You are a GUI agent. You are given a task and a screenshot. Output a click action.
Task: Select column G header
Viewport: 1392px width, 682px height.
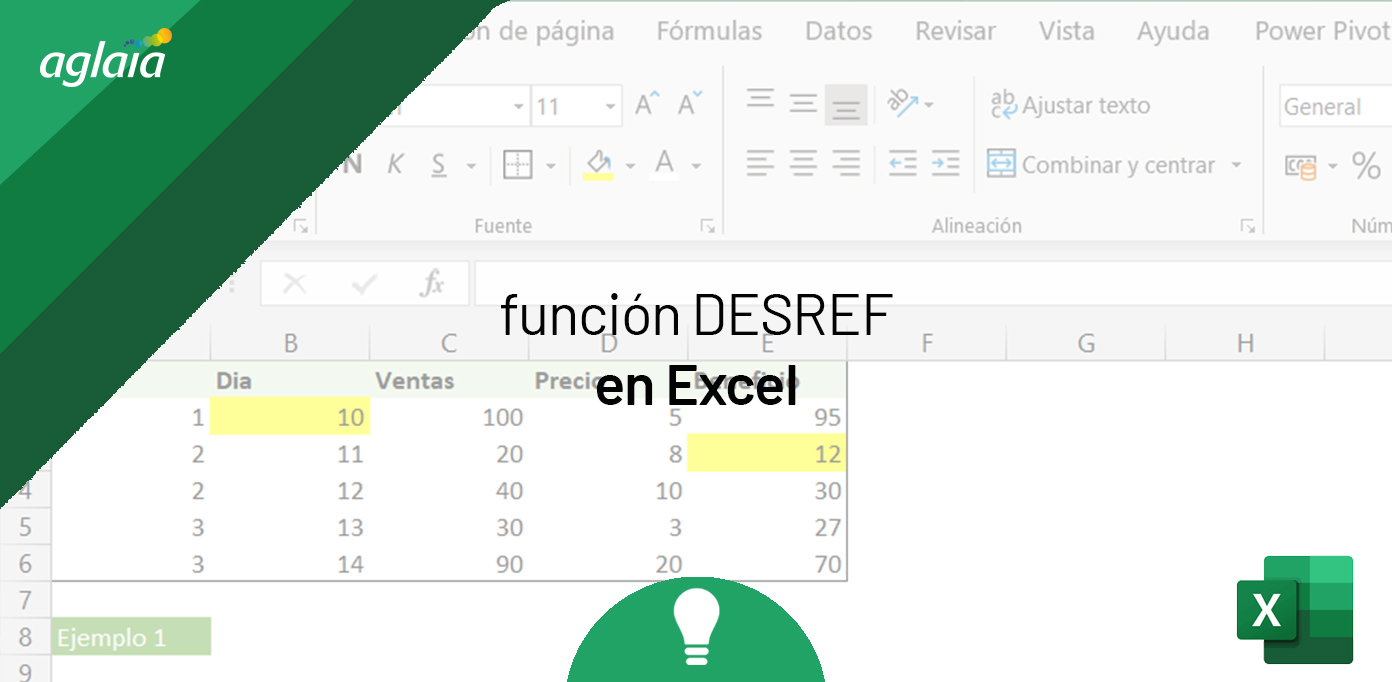coord(1086,344)
